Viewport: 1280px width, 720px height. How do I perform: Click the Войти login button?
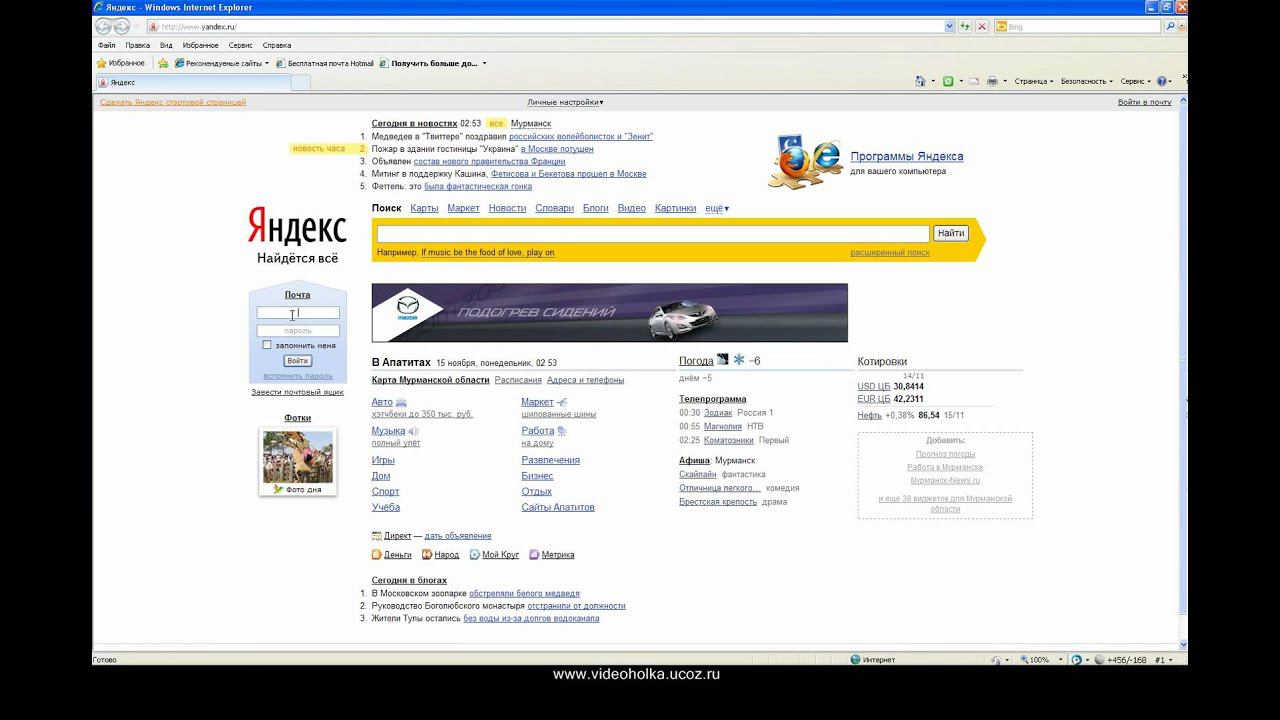297,361
